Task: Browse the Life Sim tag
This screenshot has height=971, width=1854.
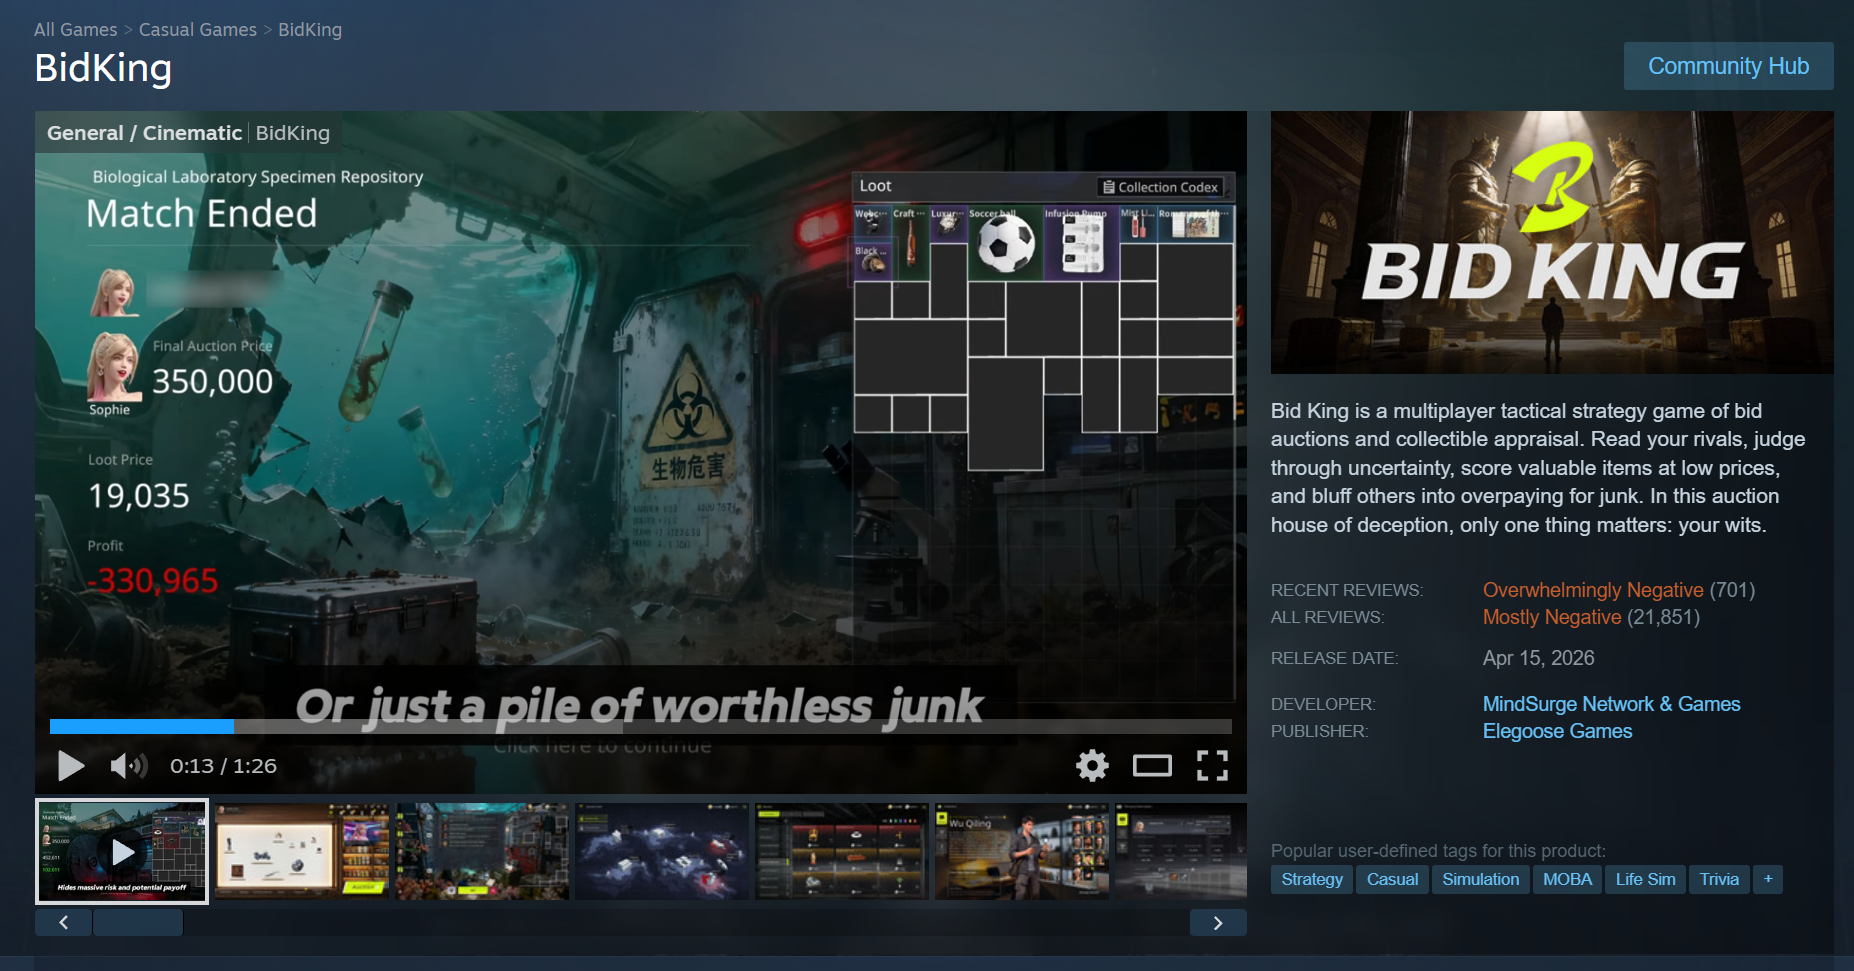Action: point(1646,879)
